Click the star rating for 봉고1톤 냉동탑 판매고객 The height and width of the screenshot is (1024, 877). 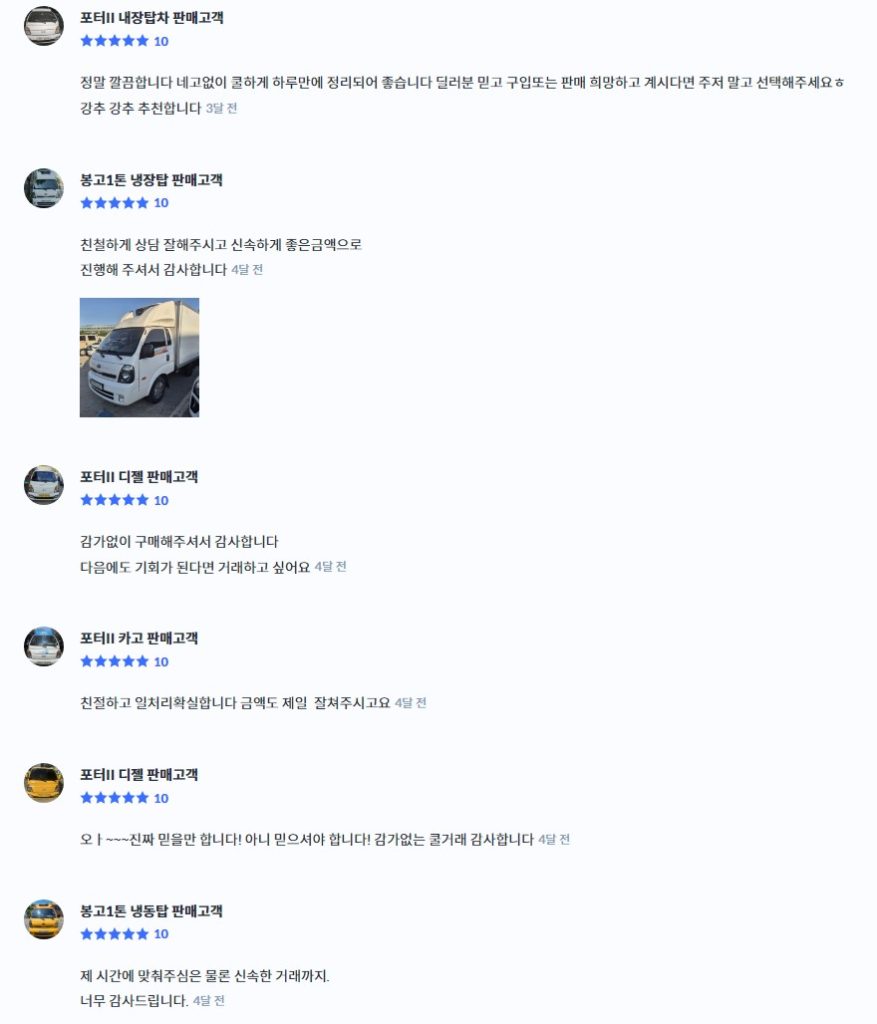114,934
